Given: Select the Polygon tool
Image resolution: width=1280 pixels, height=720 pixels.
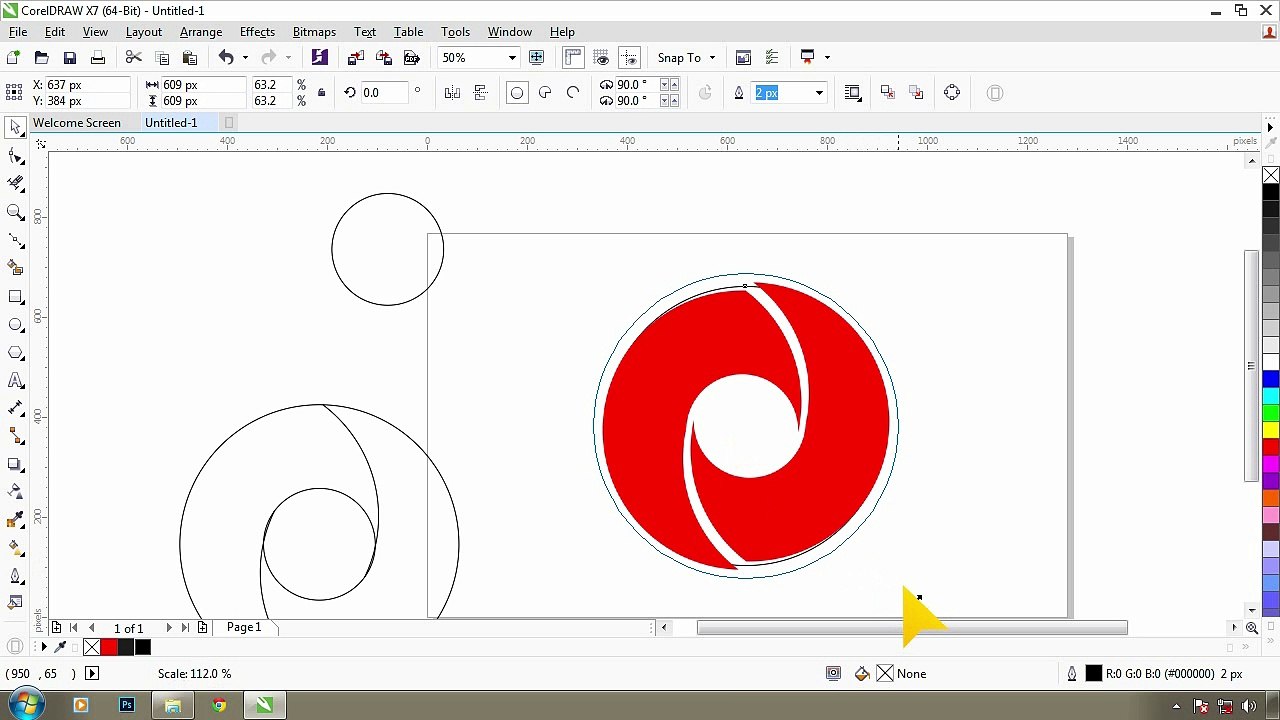Looking at the screenshot, I should [x=16, y=353].
